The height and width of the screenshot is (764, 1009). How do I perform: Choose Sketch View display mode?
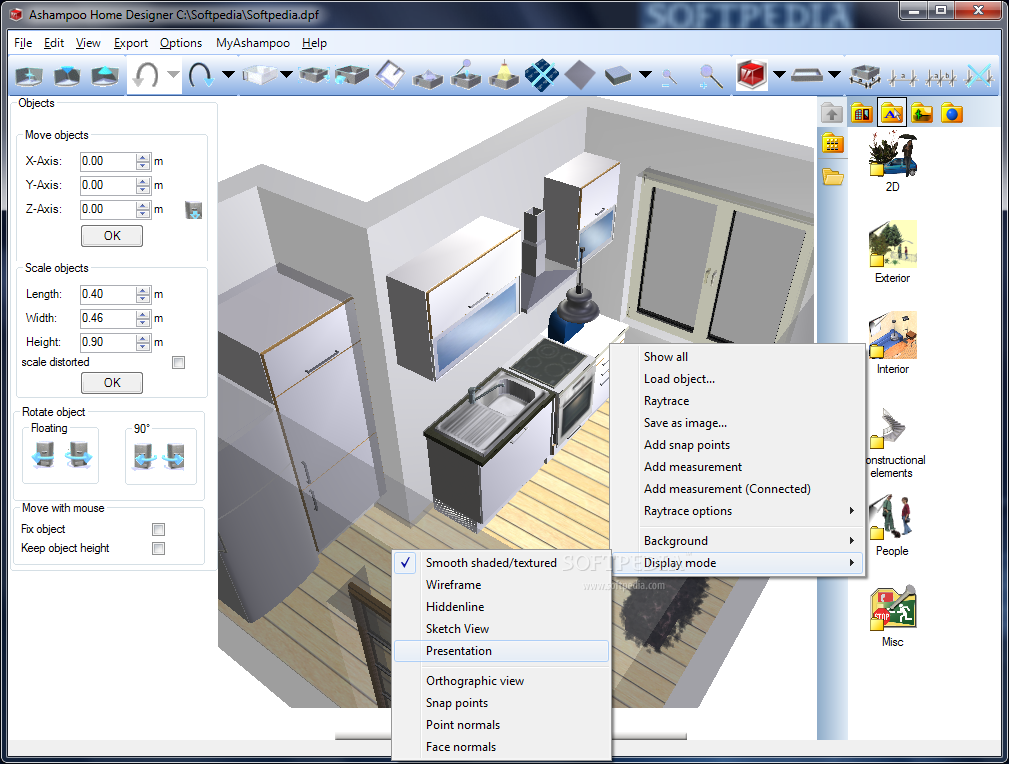tap(501, 629)
